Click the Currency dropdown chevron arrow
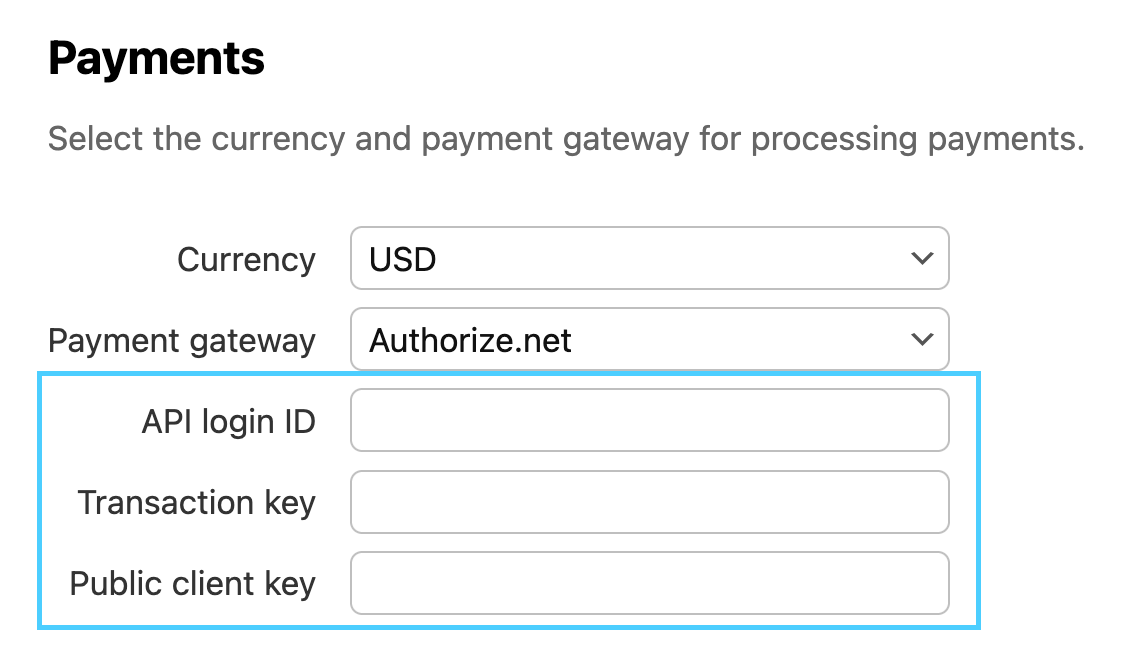This screenshot has width=1122, height=672. [x=922, y=259]
